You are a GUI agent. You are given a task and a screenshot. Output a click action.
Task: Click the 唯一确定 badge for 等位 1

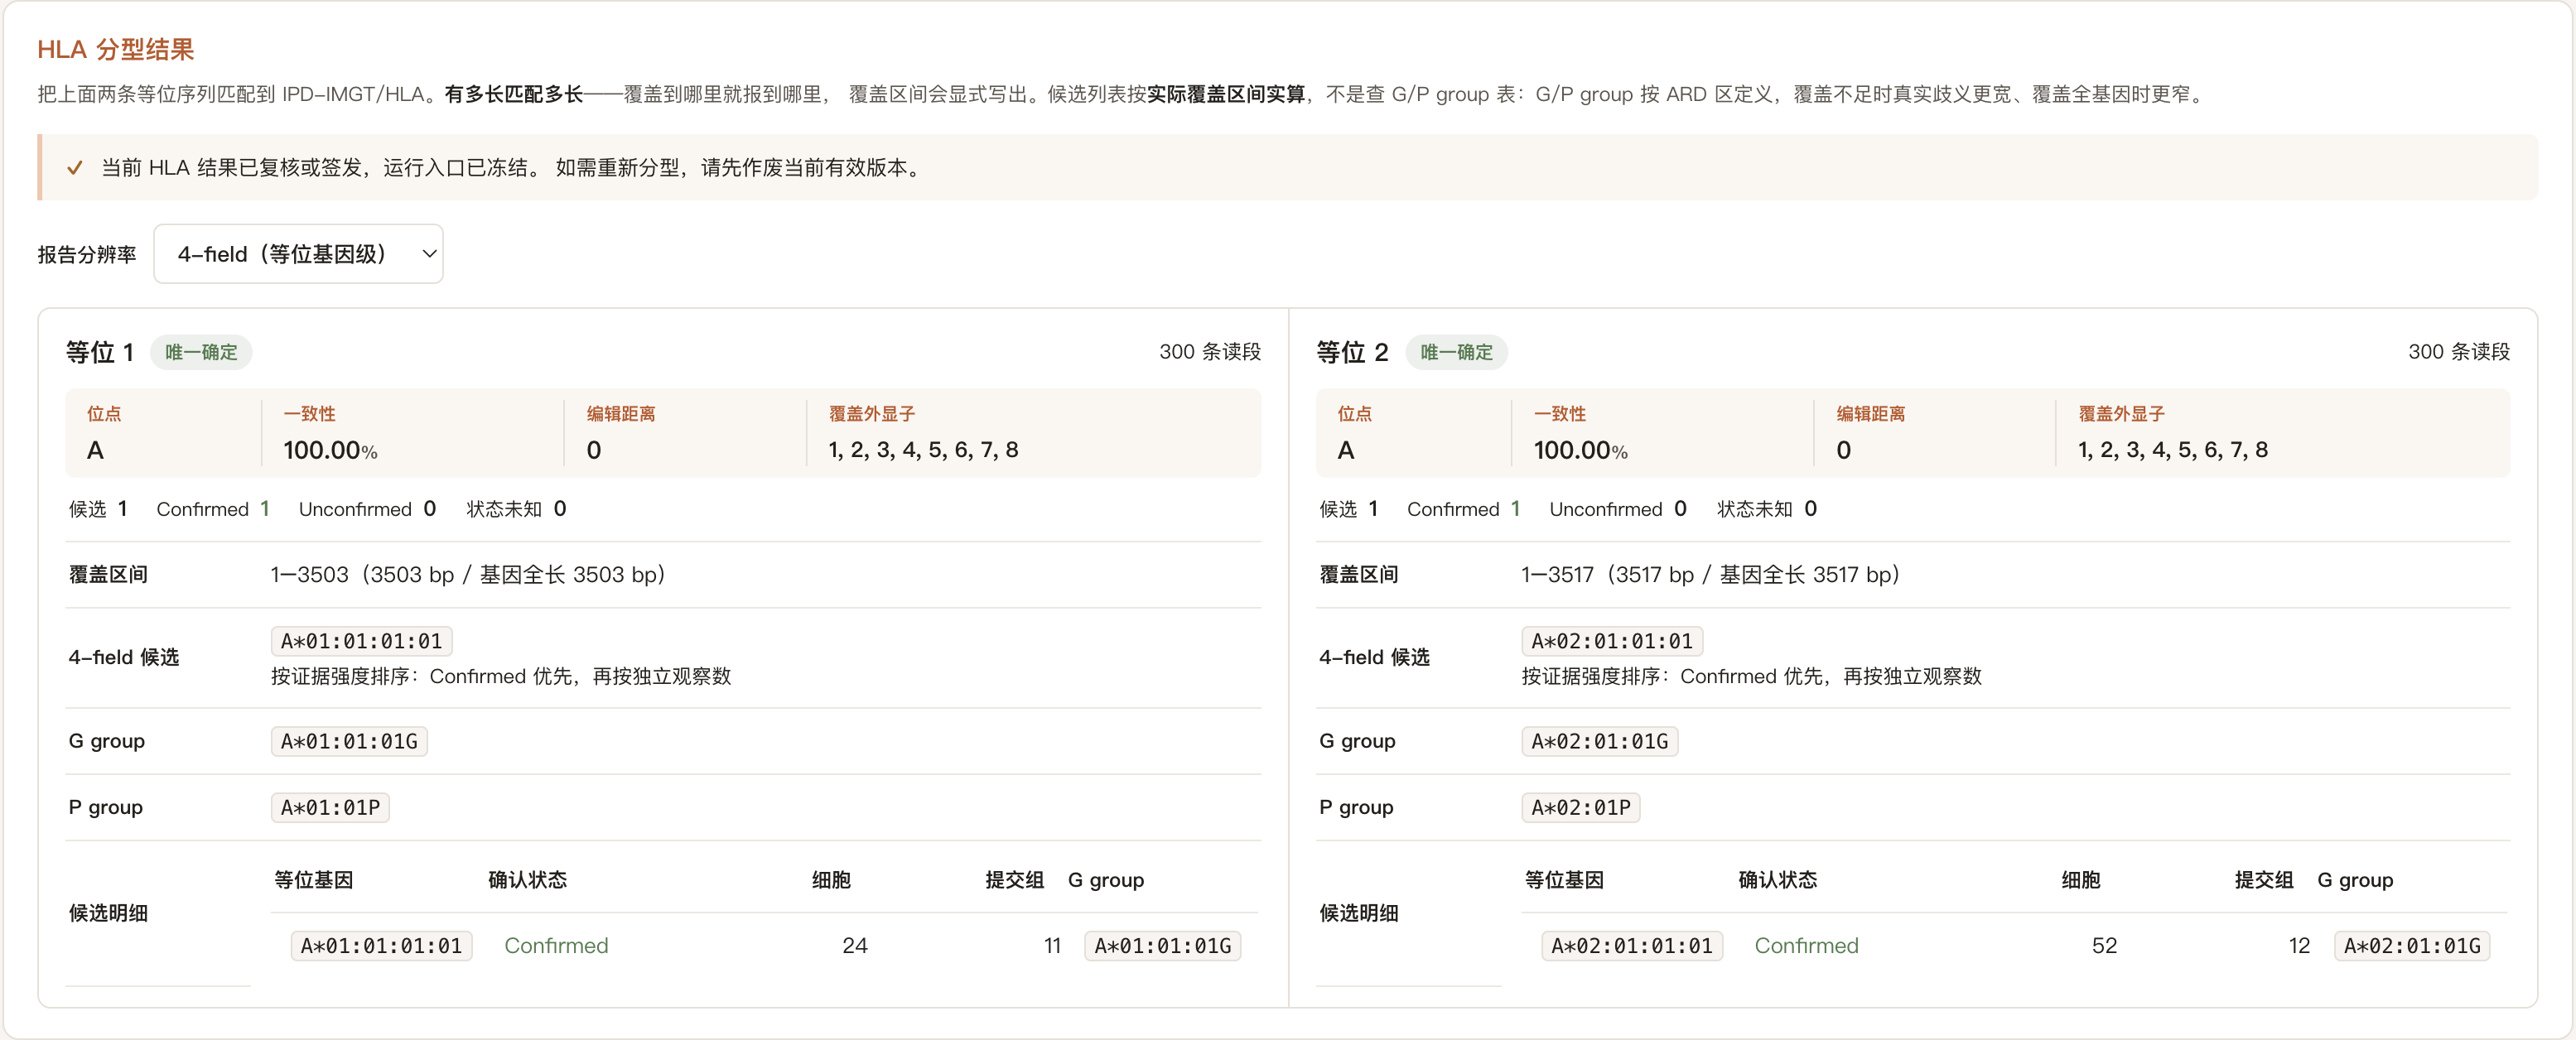tap(201, 352)
